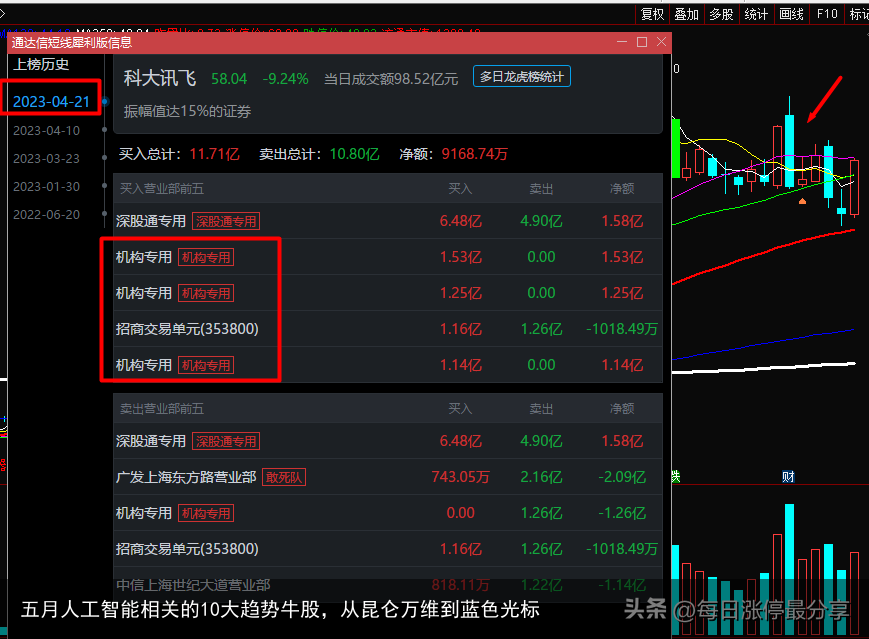Click the 买入 column header in buy table

pyautogui.click(x=460, y=189)
